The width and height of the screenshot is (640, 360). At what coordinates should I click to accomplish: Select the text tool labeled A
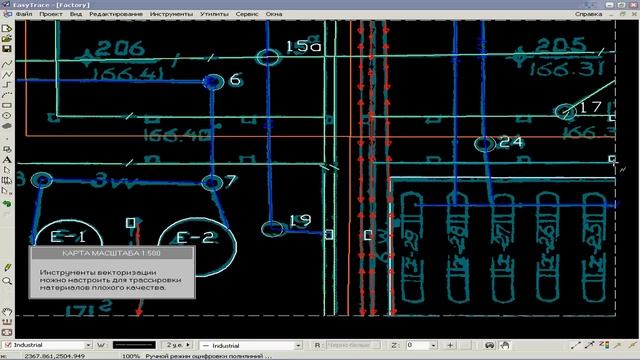(7, 160)
